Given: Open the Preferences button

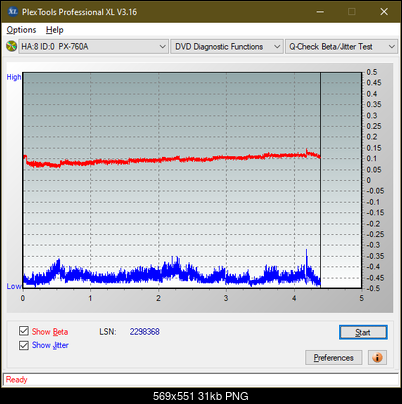Looking at the screenshot, I should (334, 358).
